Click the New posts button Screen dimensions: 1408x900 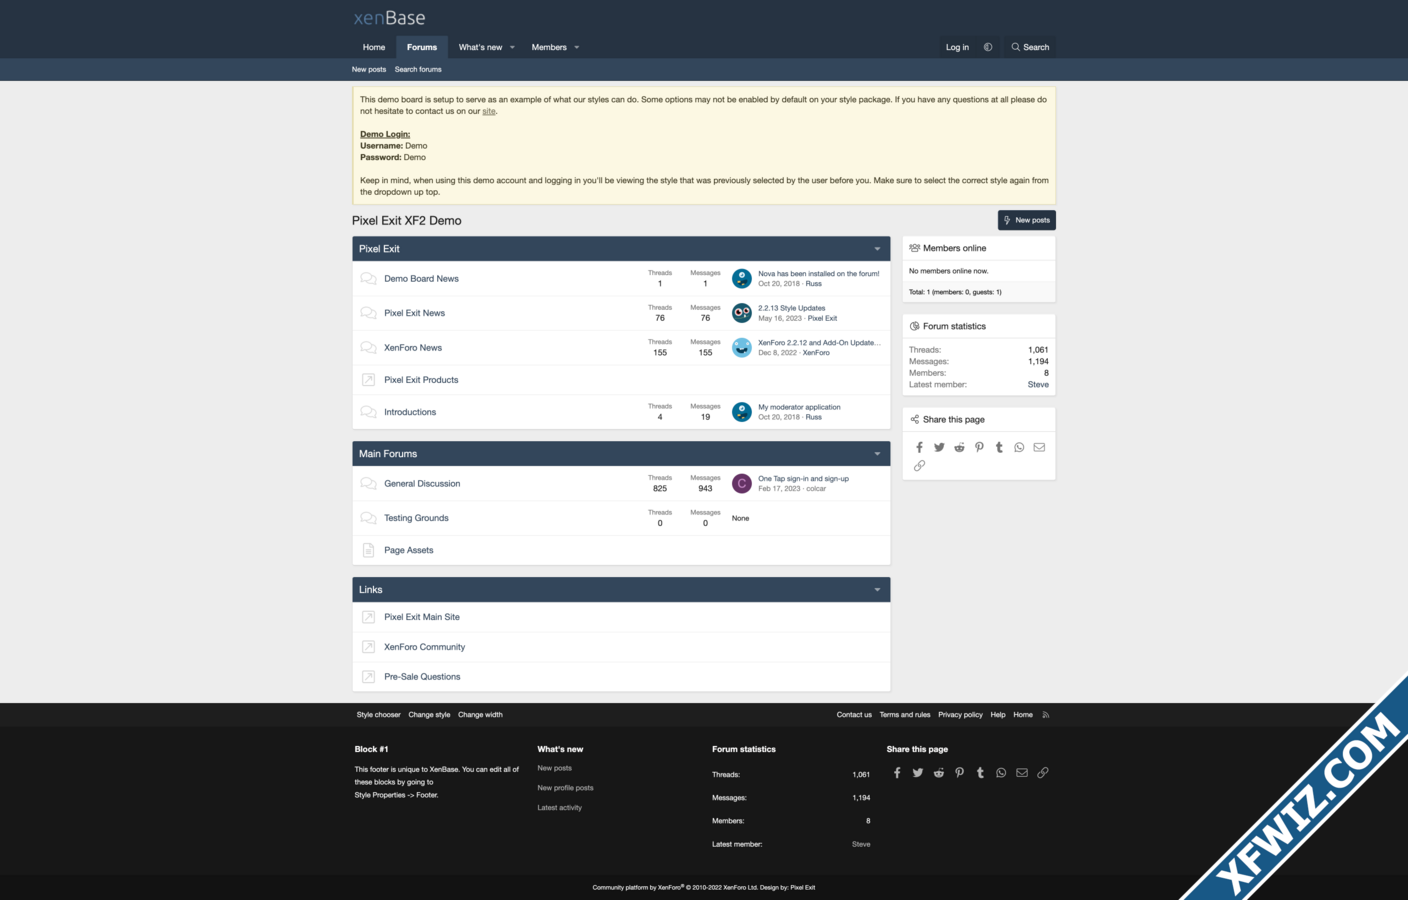[x=1027, y=220]
